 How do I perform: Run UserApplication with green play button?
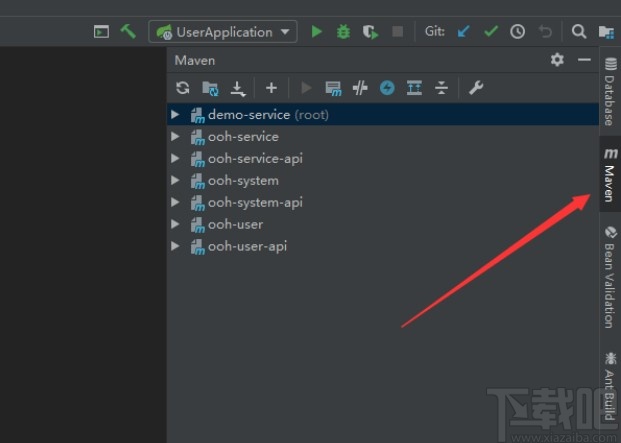pyautogui.click(x=316, y=32)
